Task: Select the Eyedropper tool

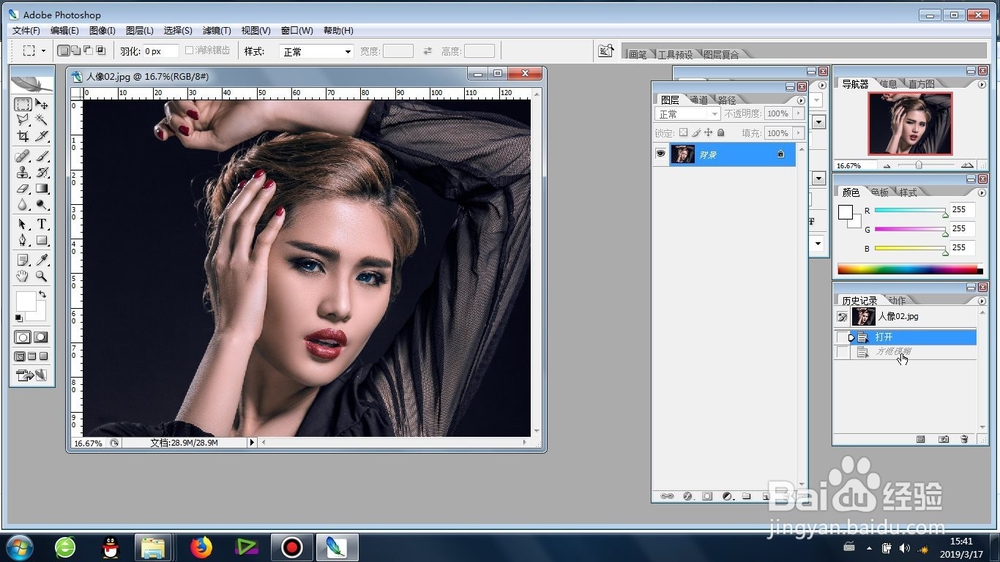Action: [x=41, y=260]
